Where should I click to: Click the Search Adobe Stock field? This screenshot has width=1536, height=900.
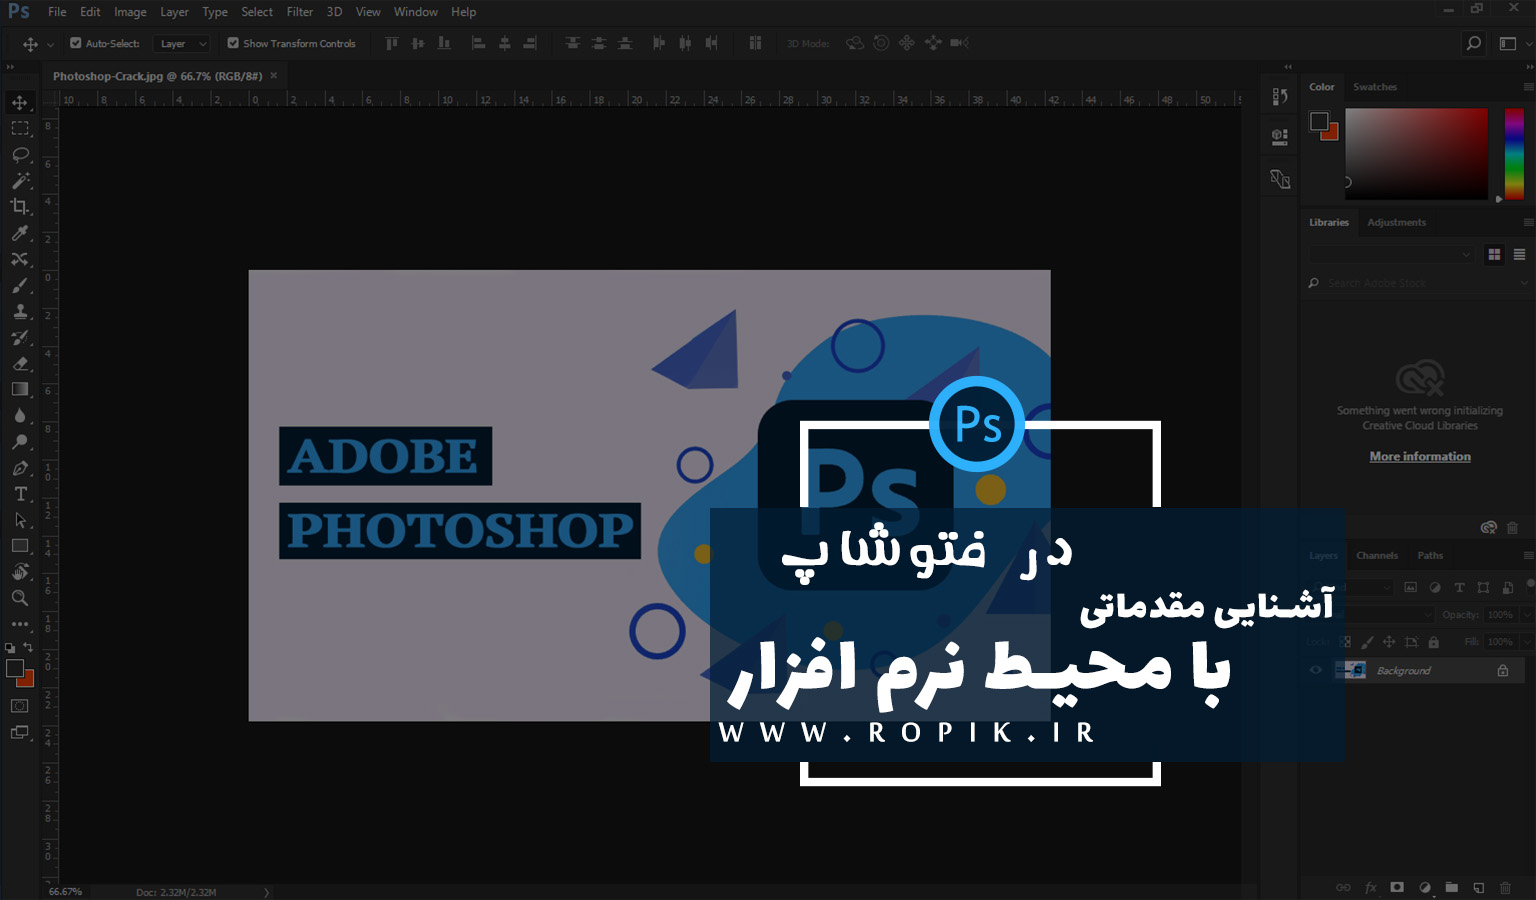point(1418,283)
